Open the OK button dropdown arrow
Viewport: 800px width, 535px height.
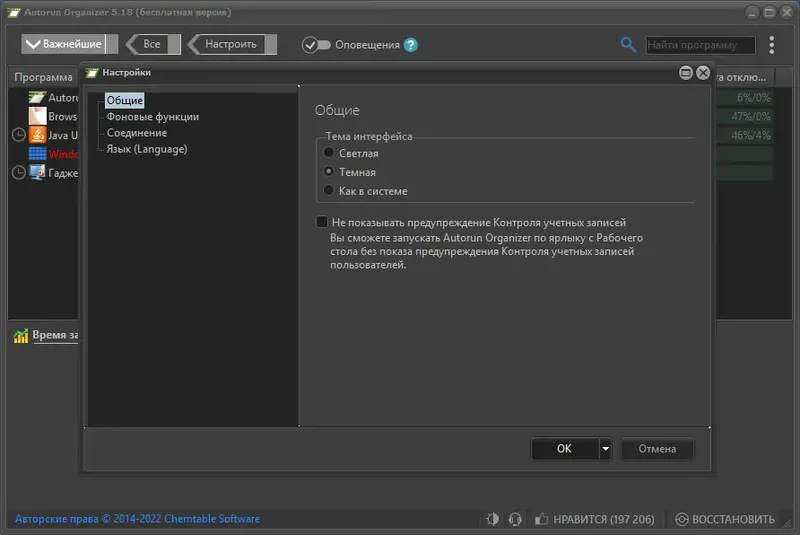coord(606,449)
